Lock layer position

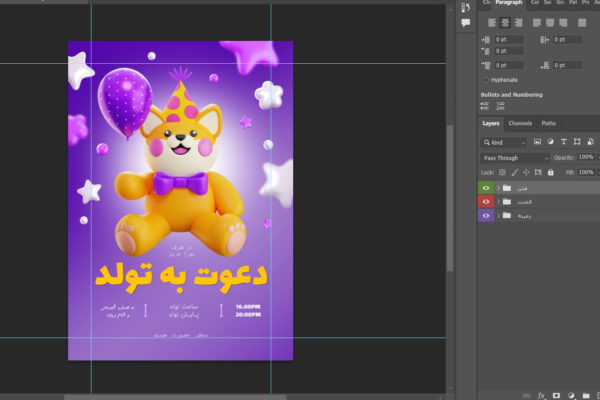(526, 173)
